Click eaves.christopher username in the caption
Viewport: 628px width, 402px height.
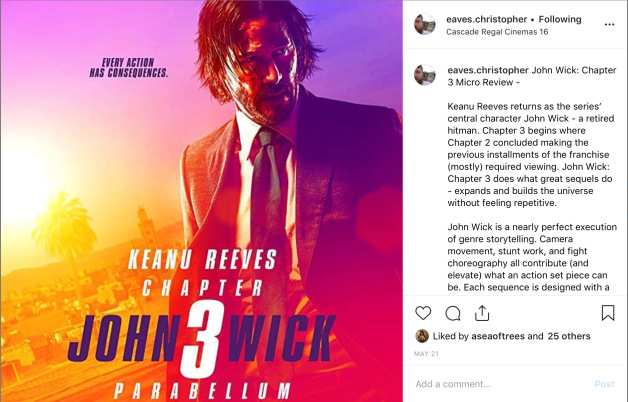(x=488, y=70)
